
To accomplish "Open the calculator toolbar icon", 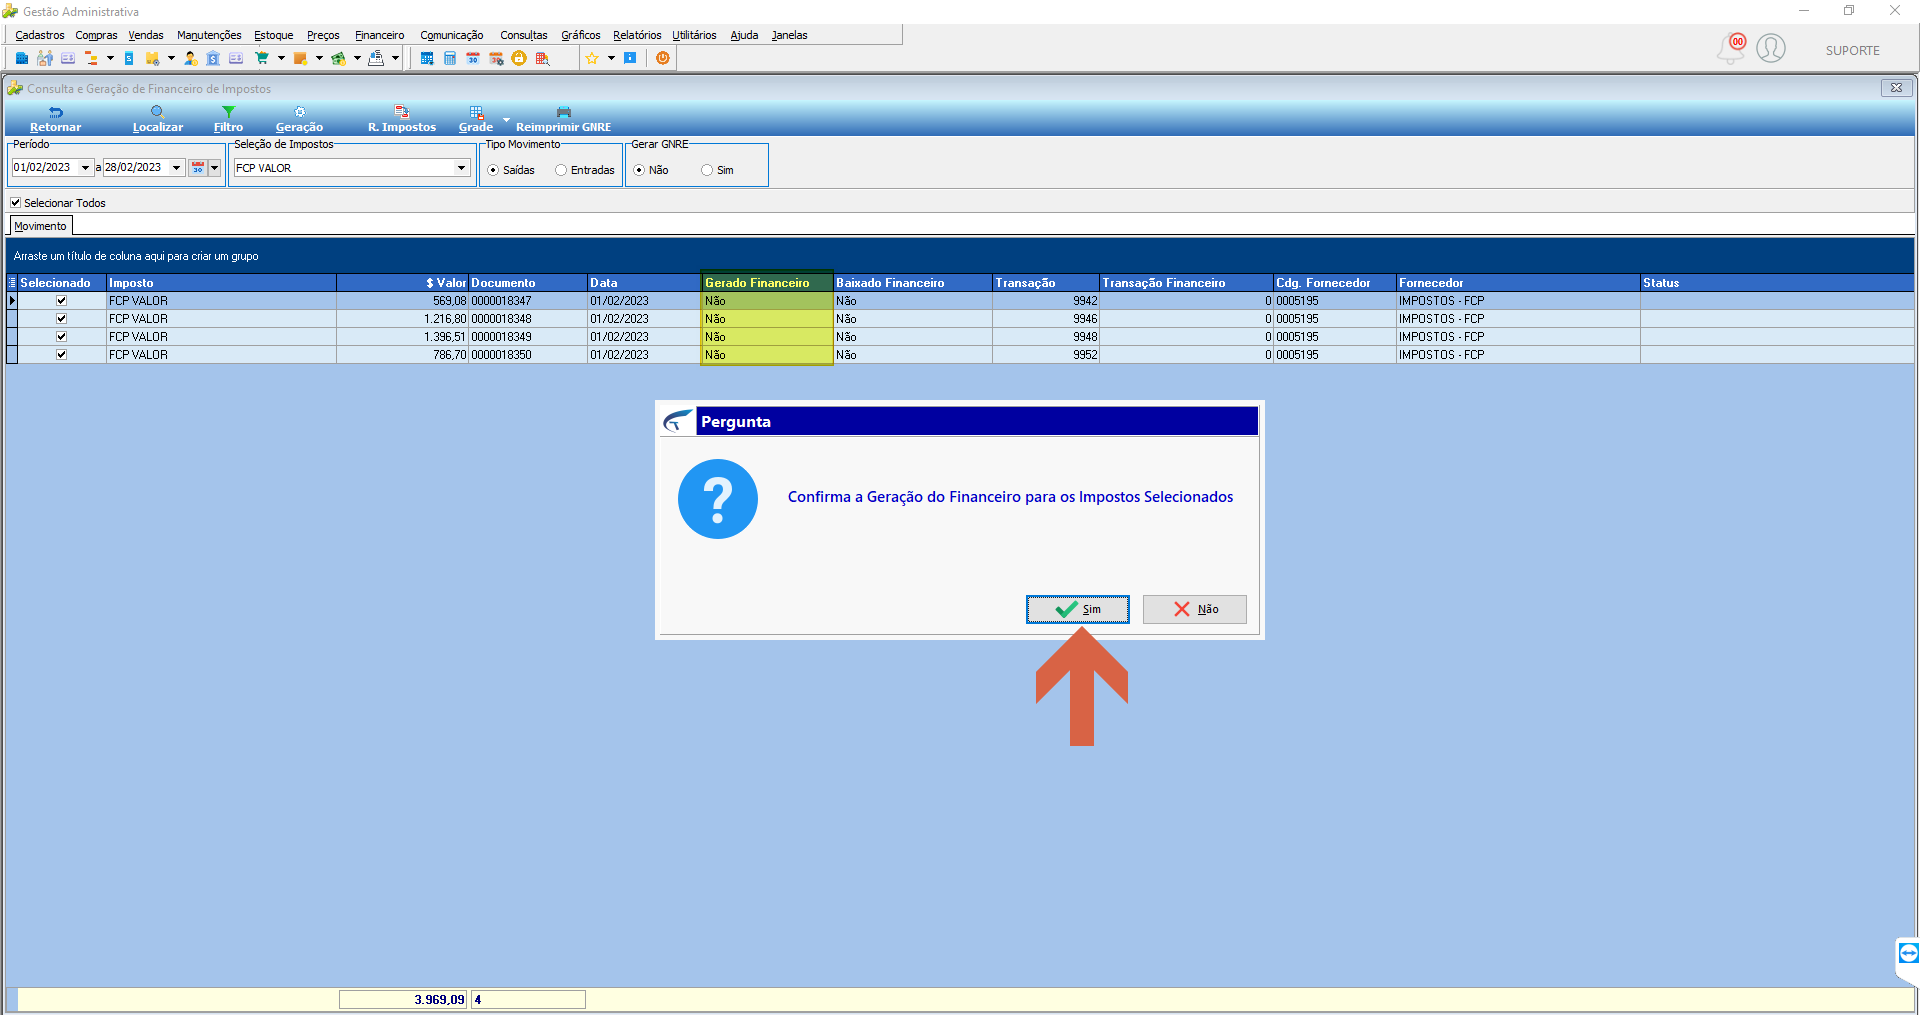I will click(450, 59).
